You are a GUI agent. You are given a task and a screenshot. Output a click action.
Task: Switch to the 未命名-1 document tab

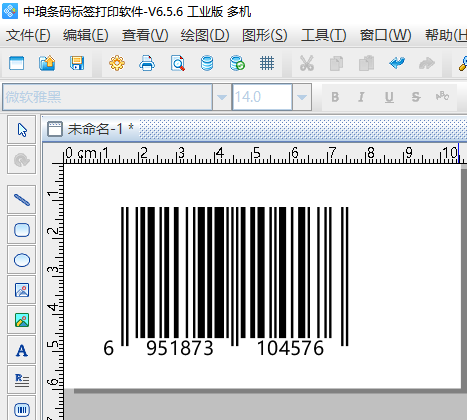91,129
